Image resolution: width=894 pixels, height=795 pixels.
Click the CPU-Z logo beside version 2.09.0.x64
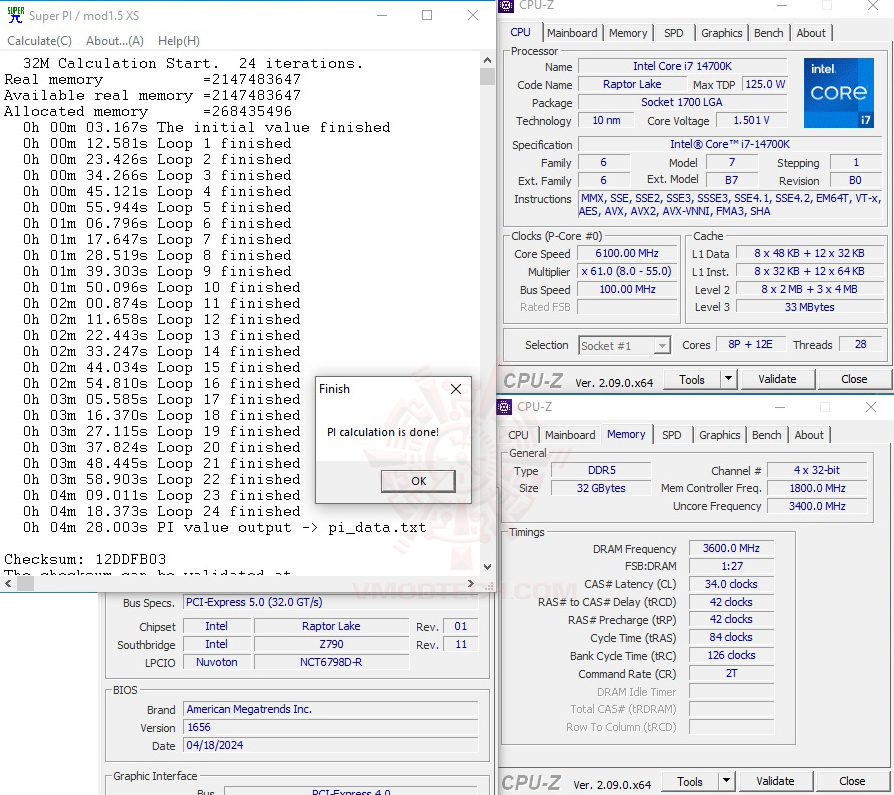pyautogui.click(x=532, y=379)
